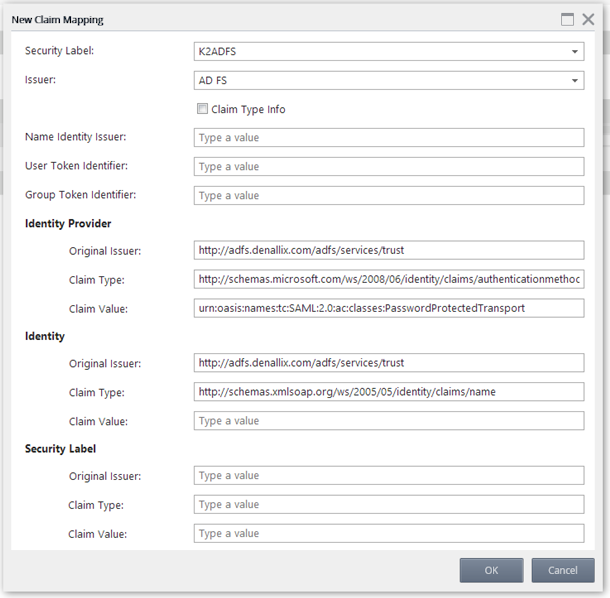The image size is (610, 598).
Task: Focus the Name Identity Issuer field
Action: coord(388,138)
